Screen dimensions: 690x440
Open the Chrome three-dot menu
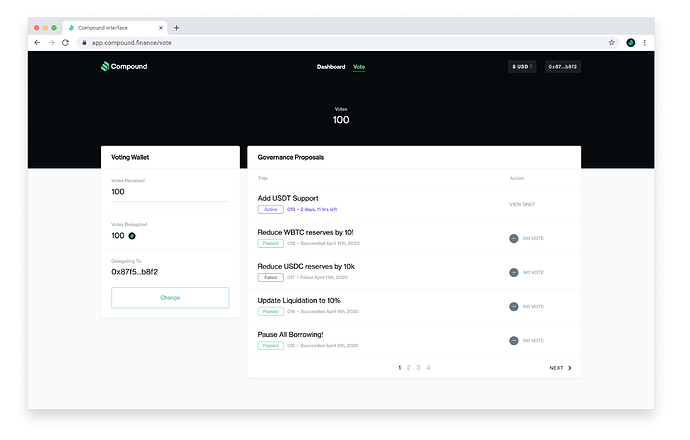tap(645, 43)
